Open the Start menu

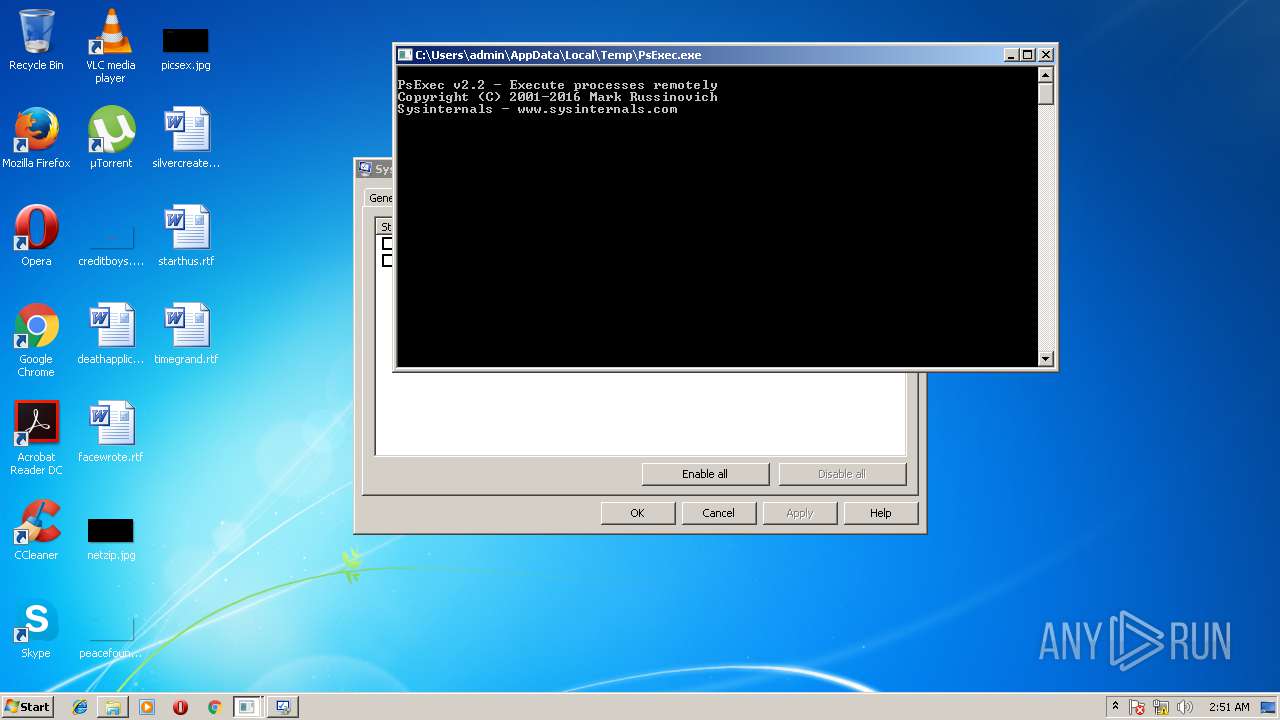tap(28, 707)
